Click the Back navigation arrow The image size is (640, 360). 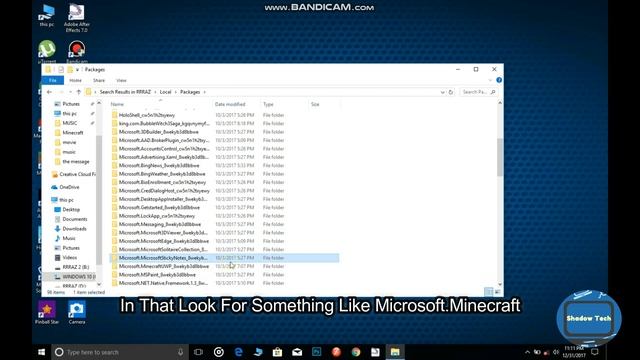49,92
